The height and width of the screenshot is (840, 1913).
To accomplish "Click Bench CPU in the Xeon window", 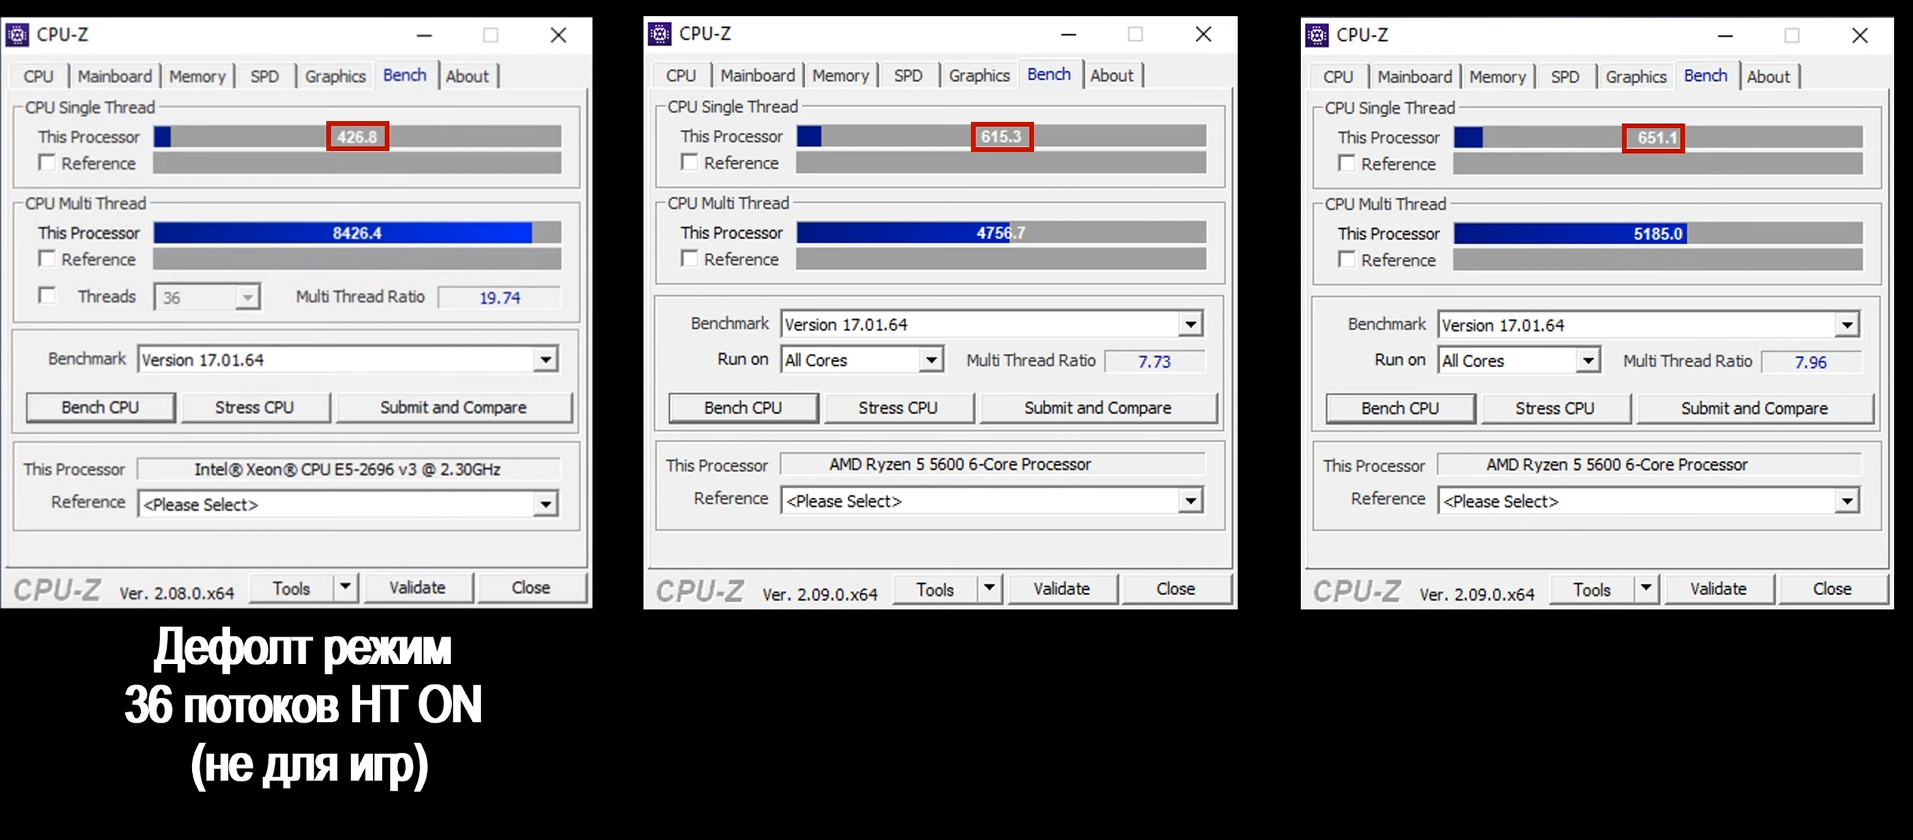I will coord(100,407).
